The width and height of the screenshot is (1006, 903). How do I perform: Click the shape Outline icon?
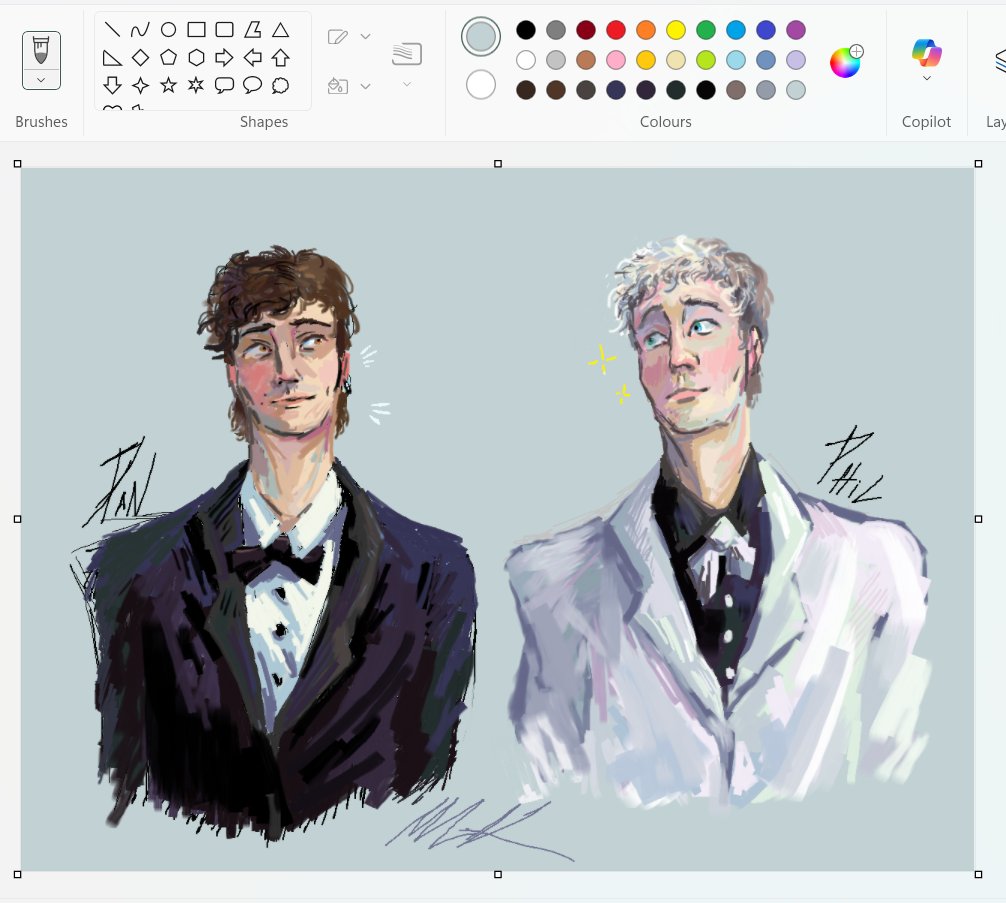(x=337, y=37)
